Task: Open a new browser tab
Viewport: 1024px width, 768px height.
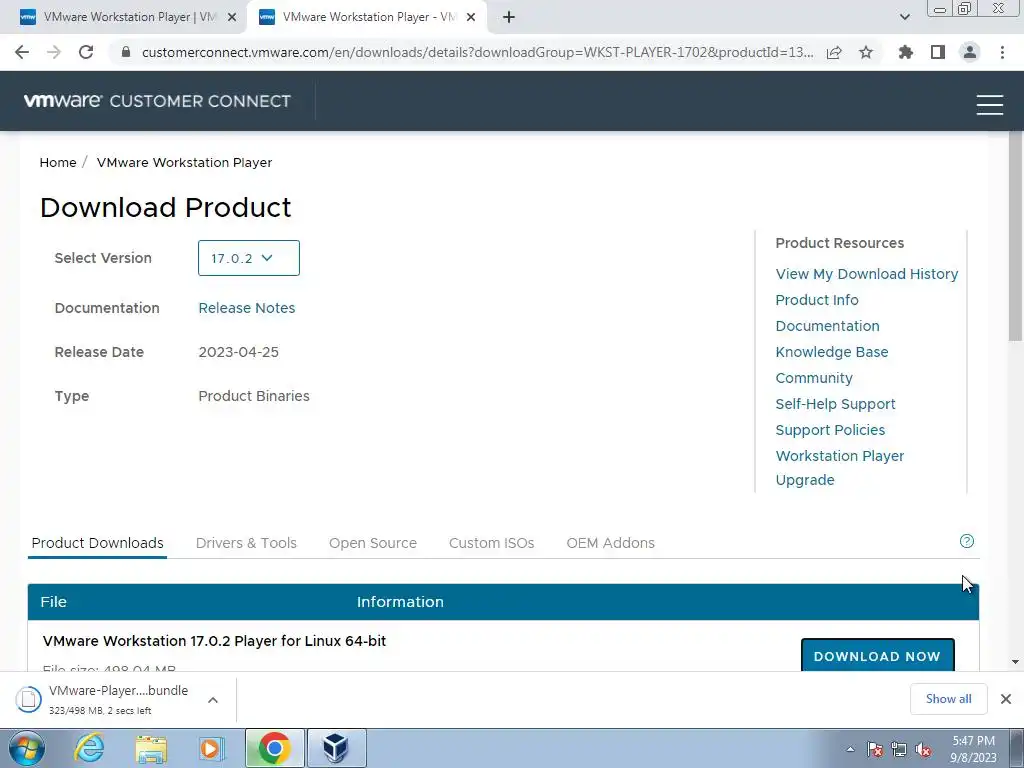Action: (x=509, y=17)
